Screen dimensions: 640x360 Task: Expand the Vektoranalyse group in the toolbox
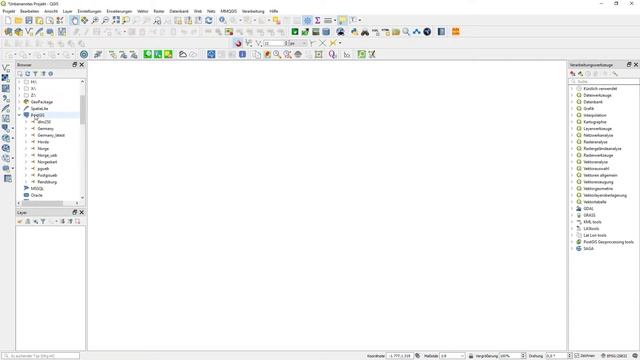tap(572, 162)
